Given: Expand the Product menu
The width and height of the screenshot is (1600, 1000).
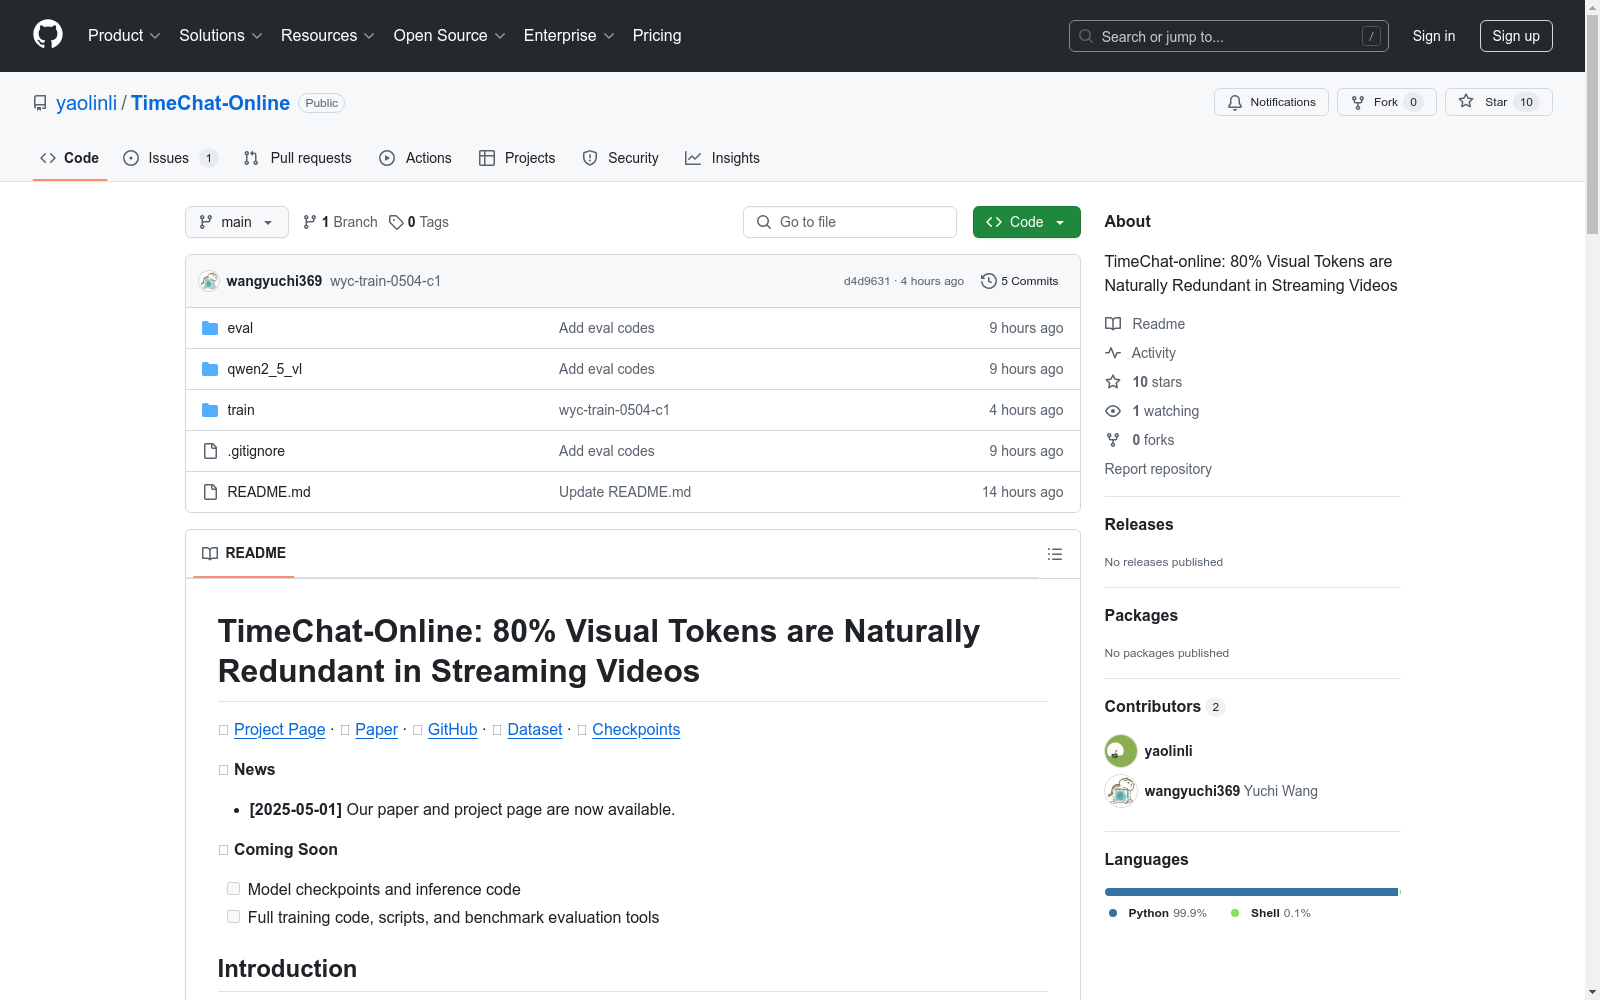Looking at the screenshot, I should point(124,36).
